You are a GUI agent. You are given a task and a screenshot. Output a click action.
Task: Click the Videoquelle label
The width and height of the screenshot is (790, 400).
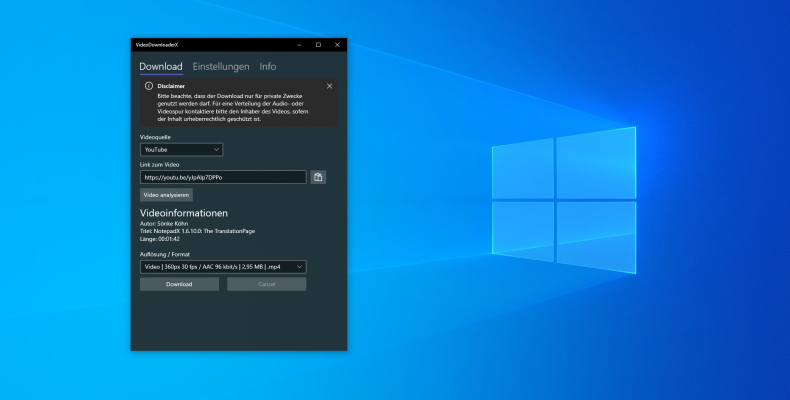tap(155, 137)
